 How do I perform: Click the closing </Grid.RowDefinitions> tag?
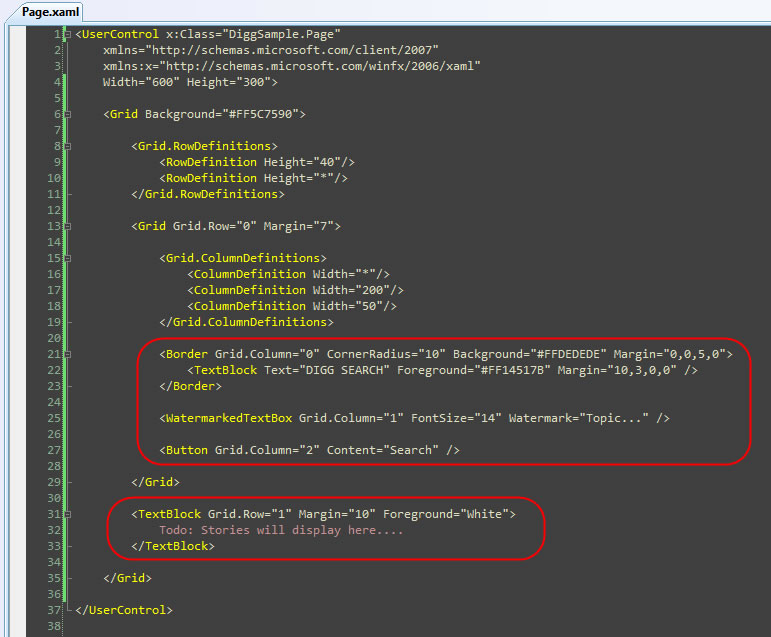(208, 194)
